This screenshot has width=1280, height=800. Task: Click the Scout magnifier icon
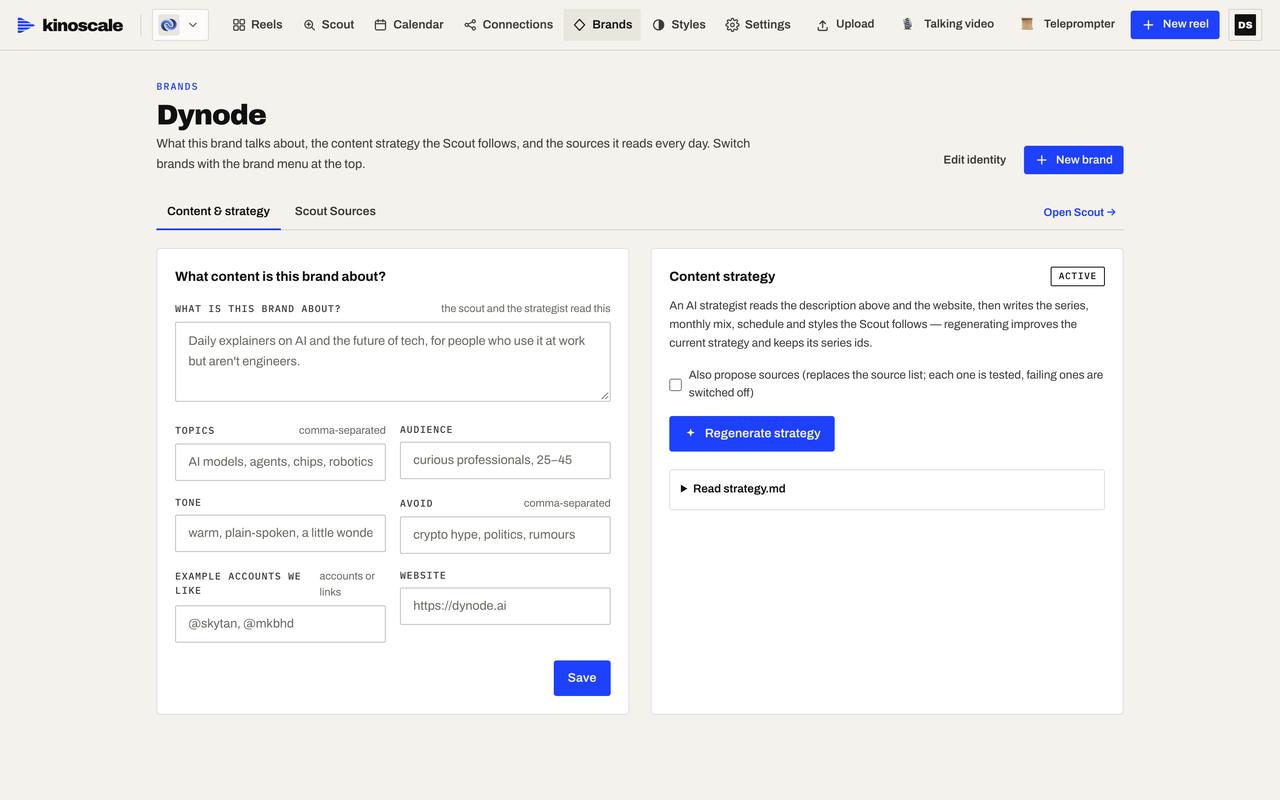(309, 25)
